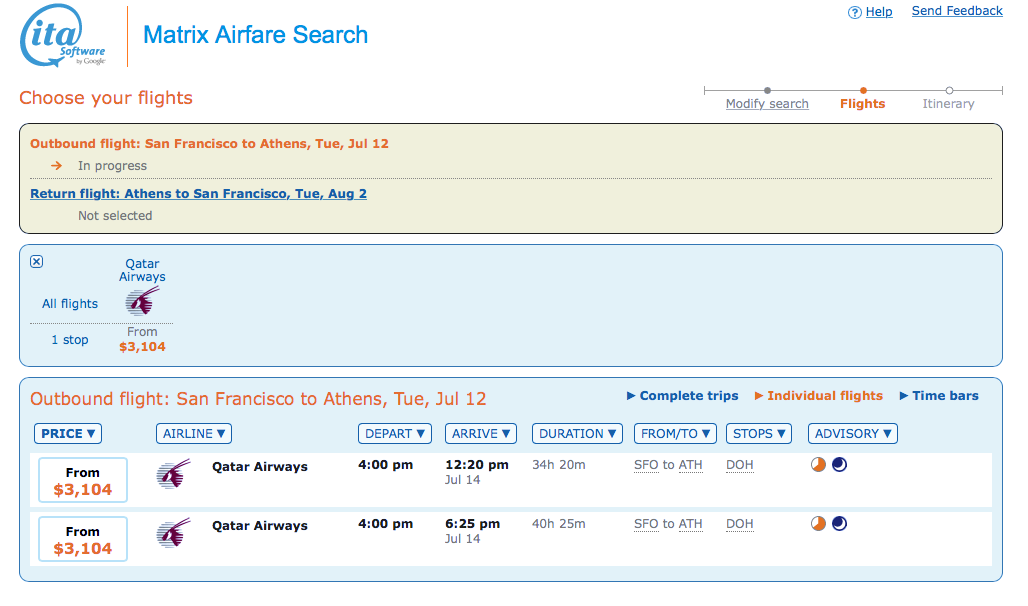This screenshot has width=1028, height=606.
Task: Open the AIRLINE filter dropdown
Action: click(x=193, y=434)
